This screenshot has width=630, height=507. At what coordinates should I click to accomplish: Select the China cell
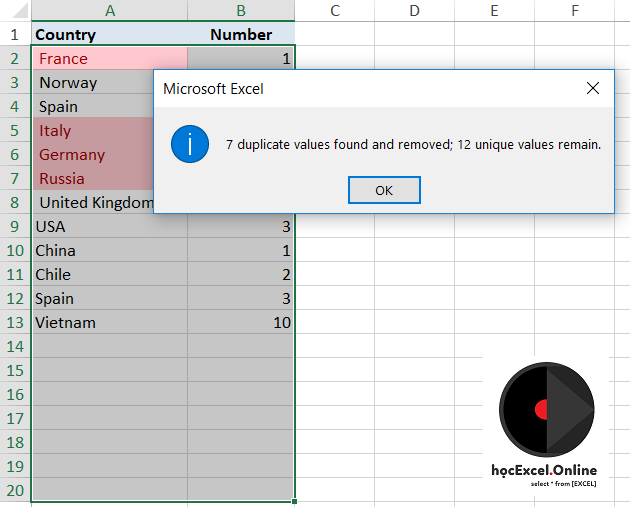tap(109, 250)
